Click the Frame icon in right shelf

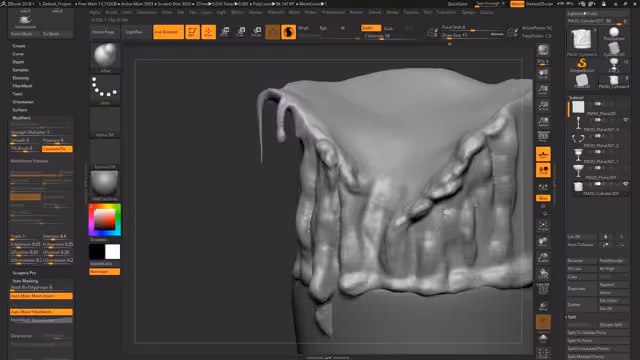click(543, 226)
